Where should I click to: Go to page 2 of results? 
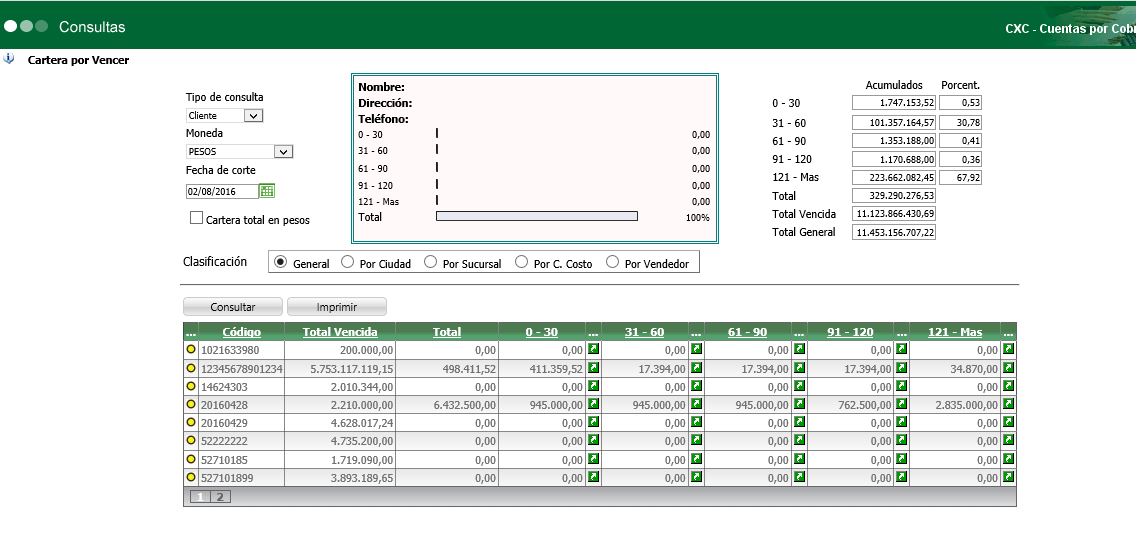(x=220, y=497)
